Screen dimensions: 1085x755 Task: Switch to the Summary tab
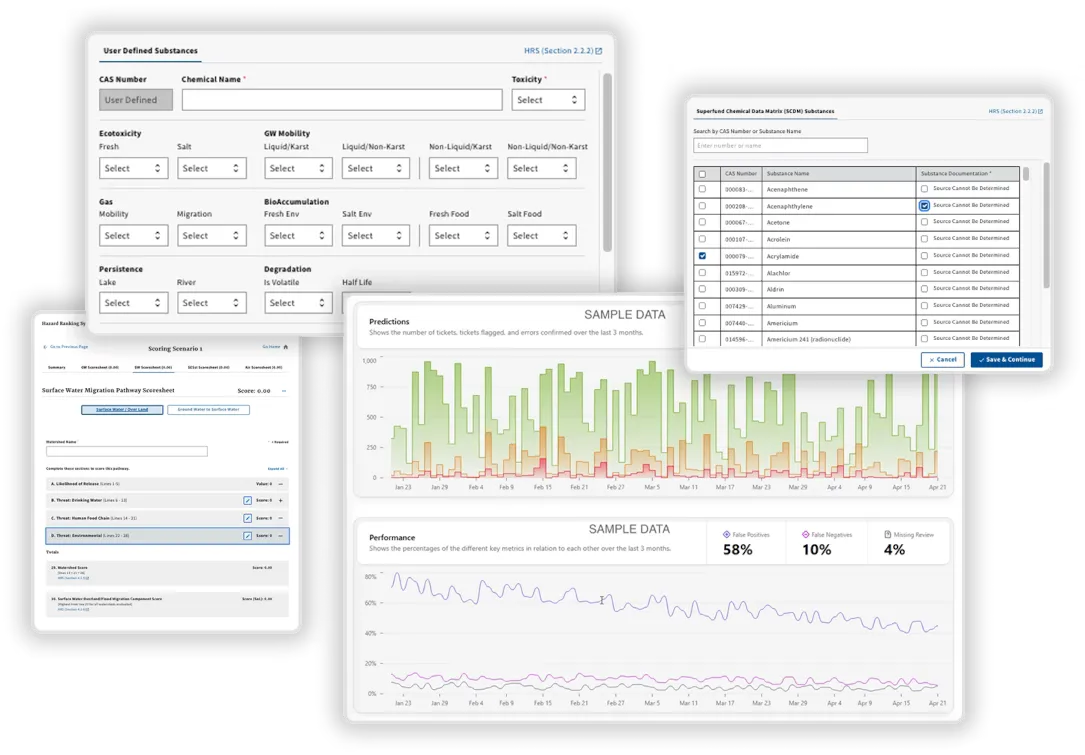(56, 367)
